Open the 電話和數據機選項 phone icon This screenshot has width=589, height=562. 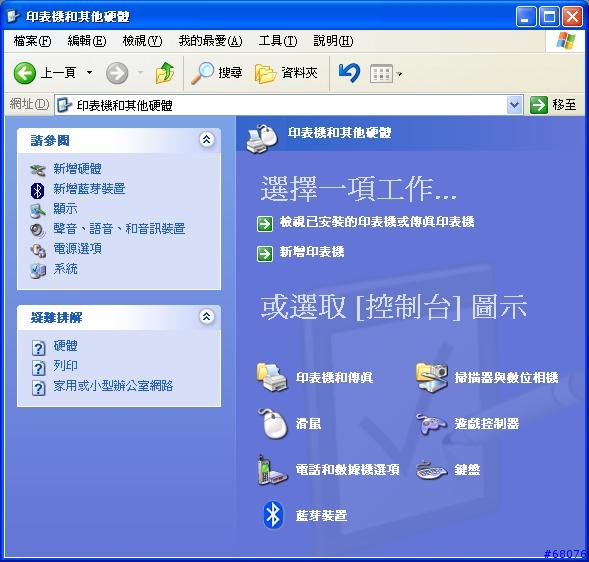[272, 470]
